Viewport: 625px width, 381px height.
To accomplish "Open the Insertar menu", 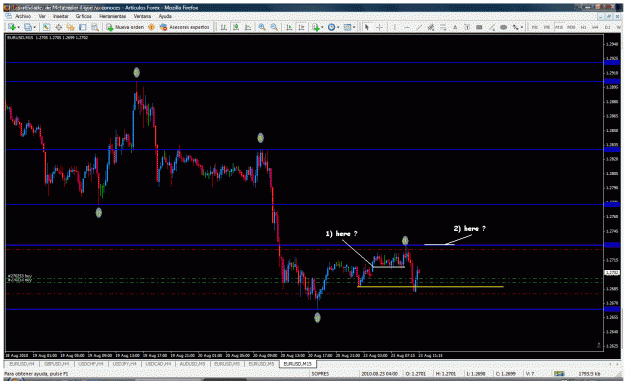I will [x=61, y=16].
